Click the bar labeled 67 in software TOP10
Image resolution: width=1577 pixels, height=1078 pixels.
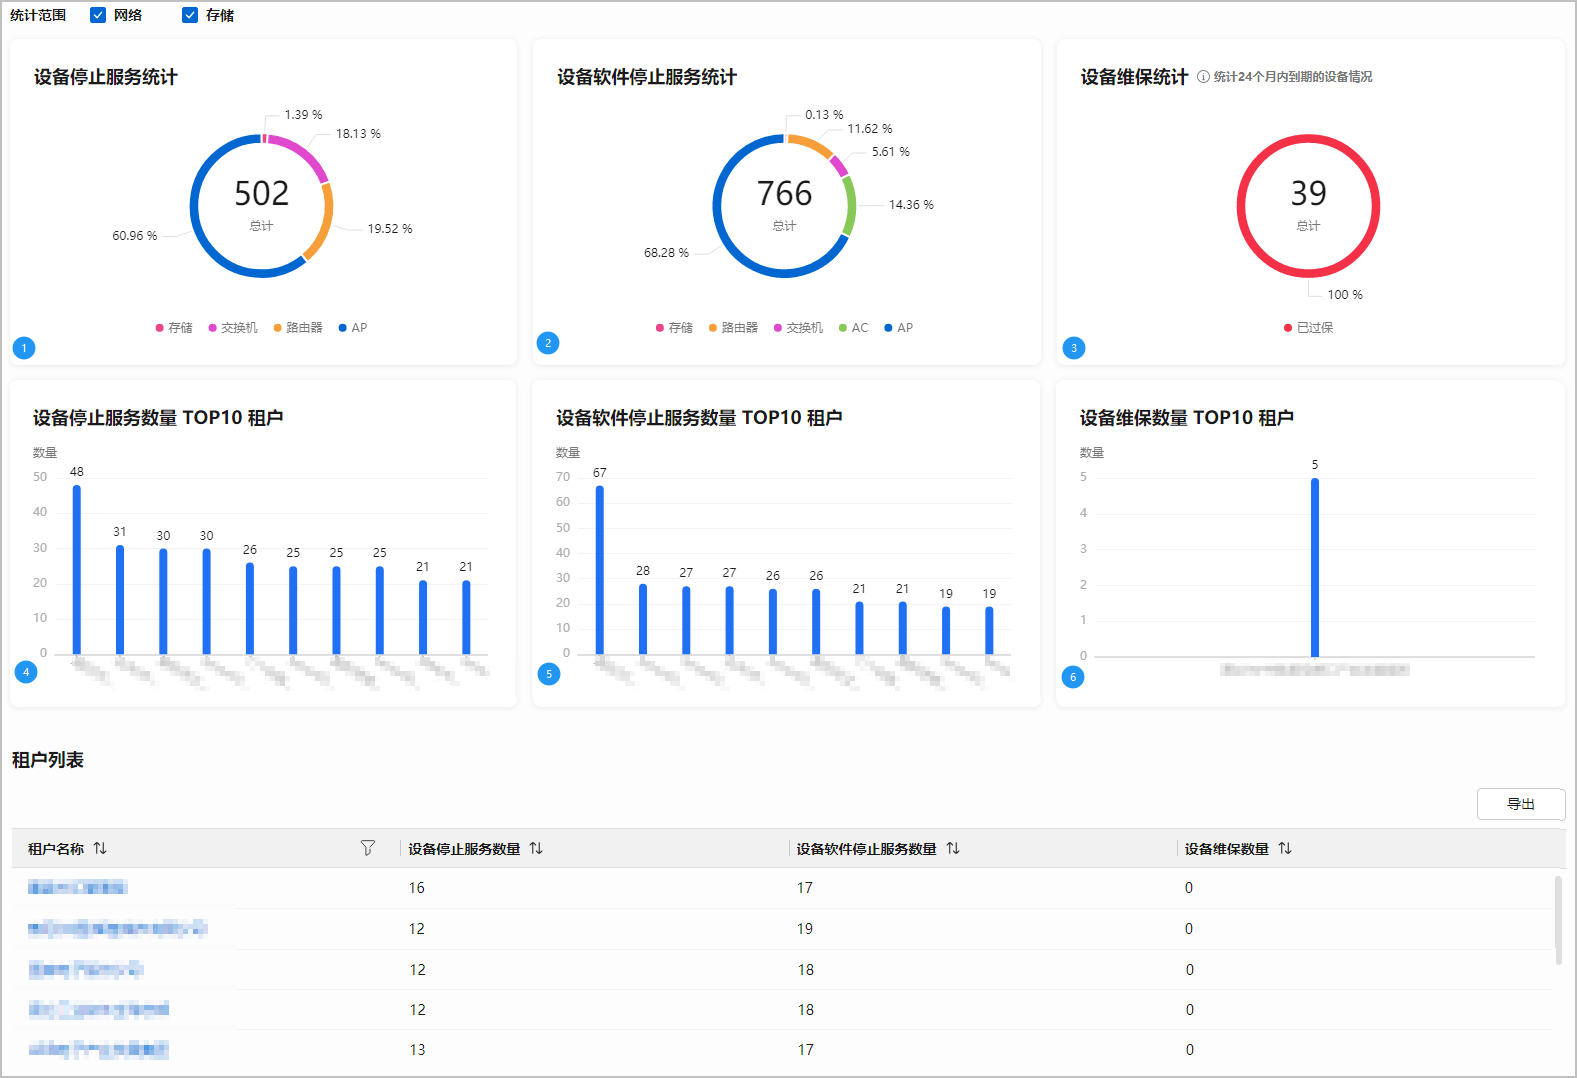coord(600,570)
